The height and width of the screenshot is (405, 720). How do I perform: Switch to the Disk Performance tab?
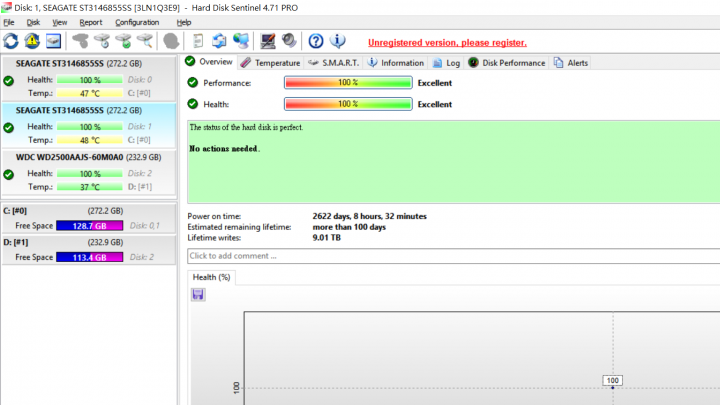click(507, 63)
